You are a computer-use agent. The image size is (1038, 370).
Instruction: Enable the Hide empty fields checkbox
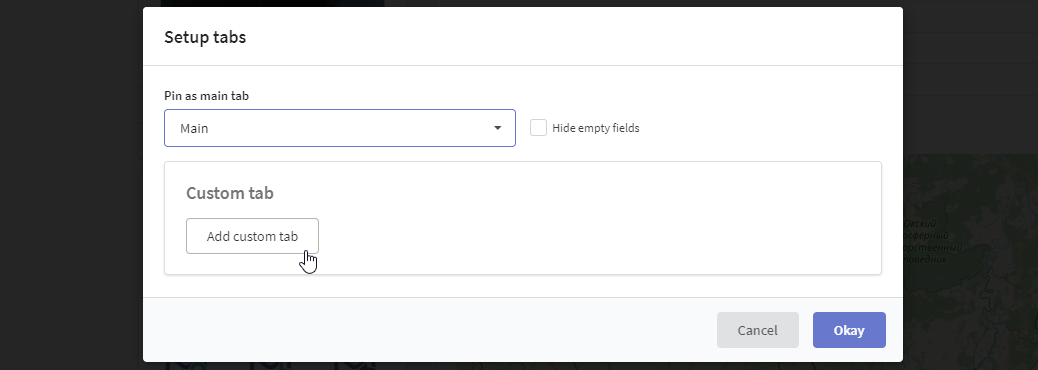(x=538, y=128)
